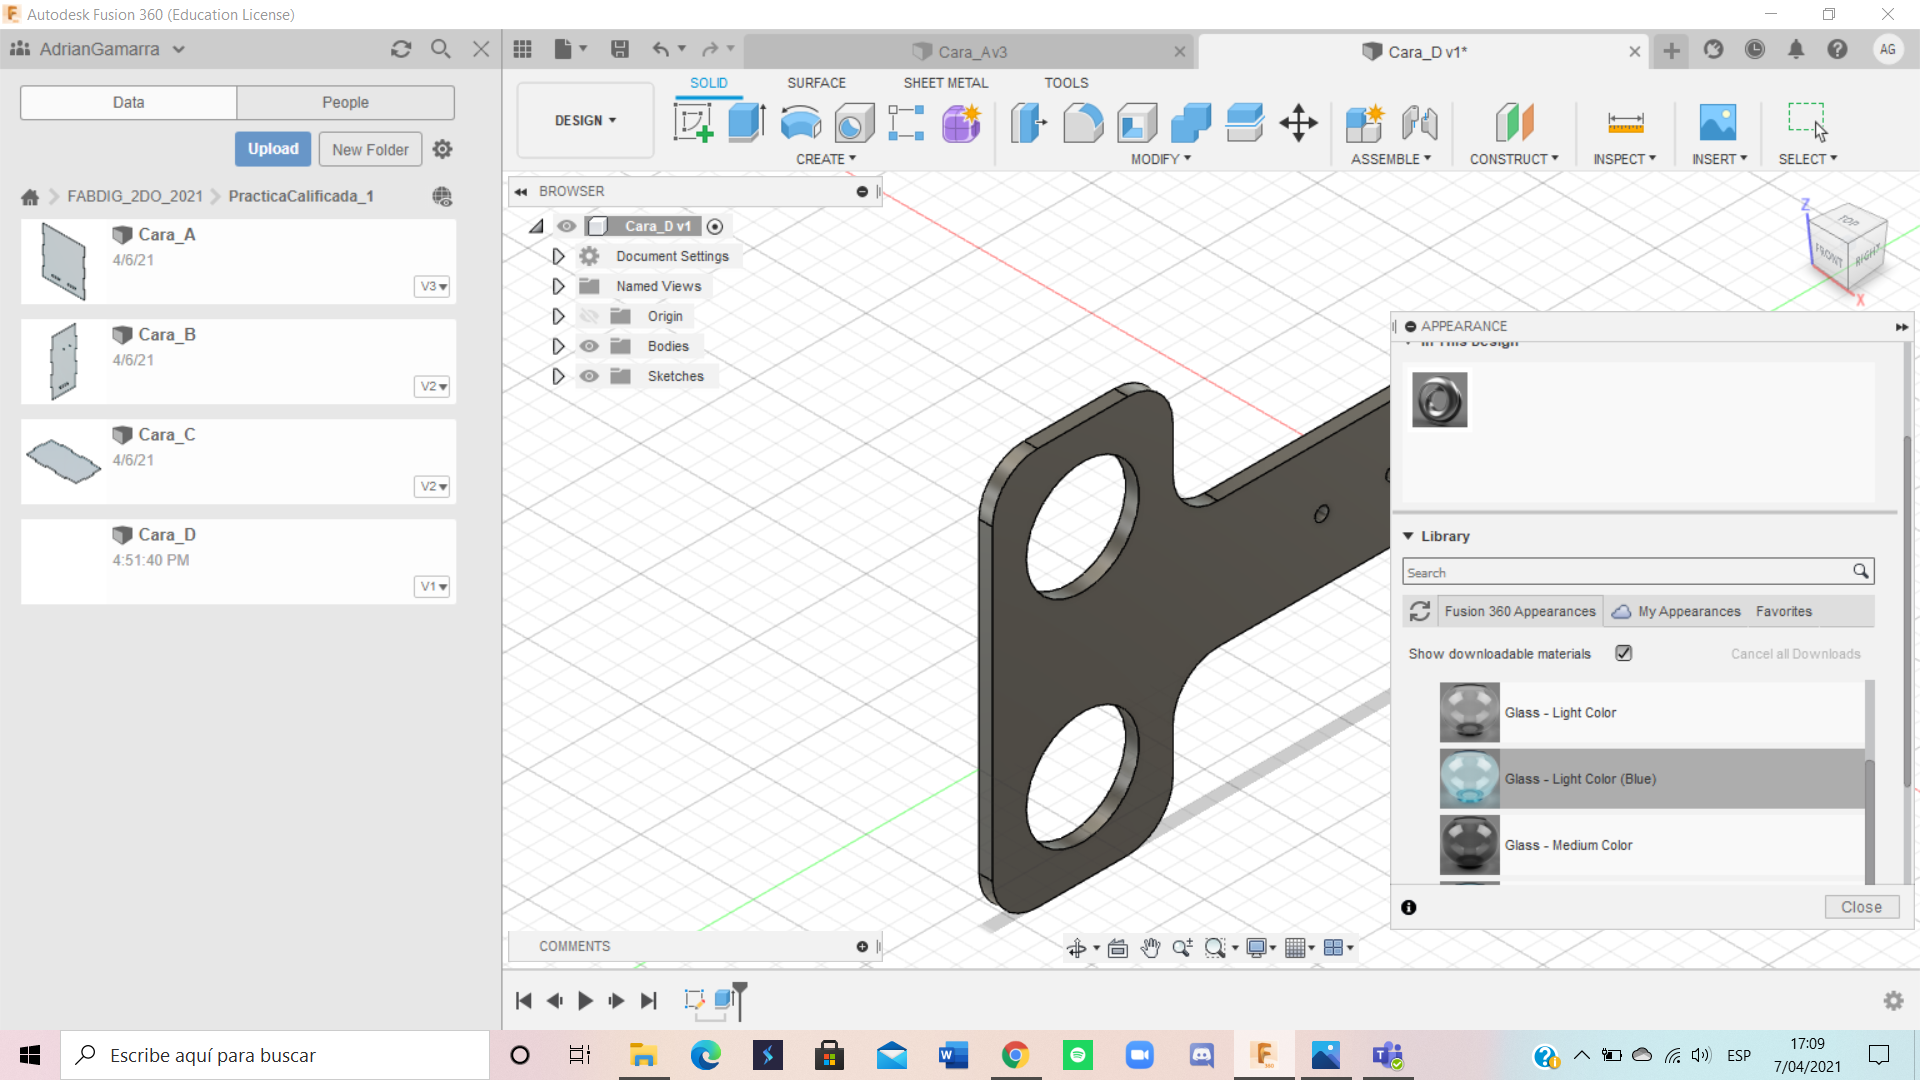
Task: Select the New Component tool
Action: click(x=1365, y=123)
